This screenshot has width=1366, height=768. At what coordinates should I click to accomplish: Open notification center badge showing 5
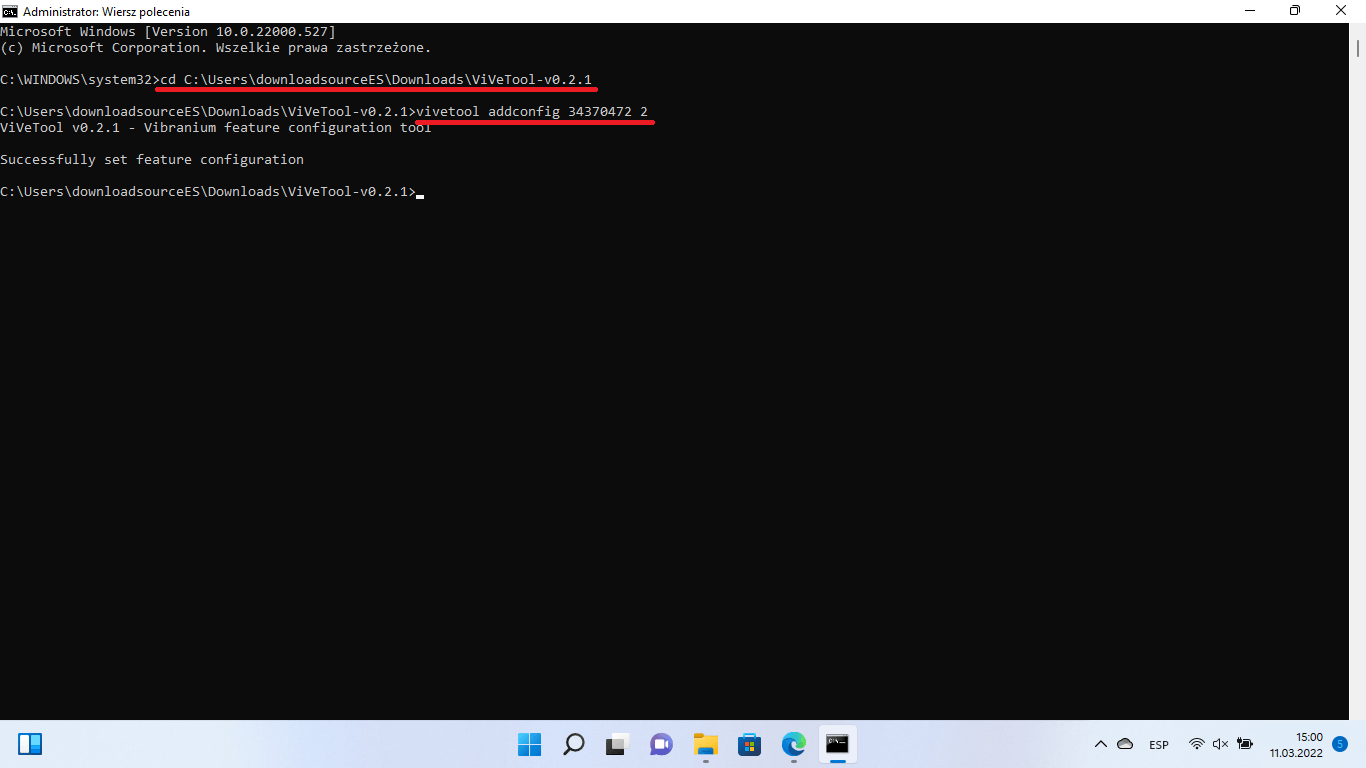(1341, 744)
